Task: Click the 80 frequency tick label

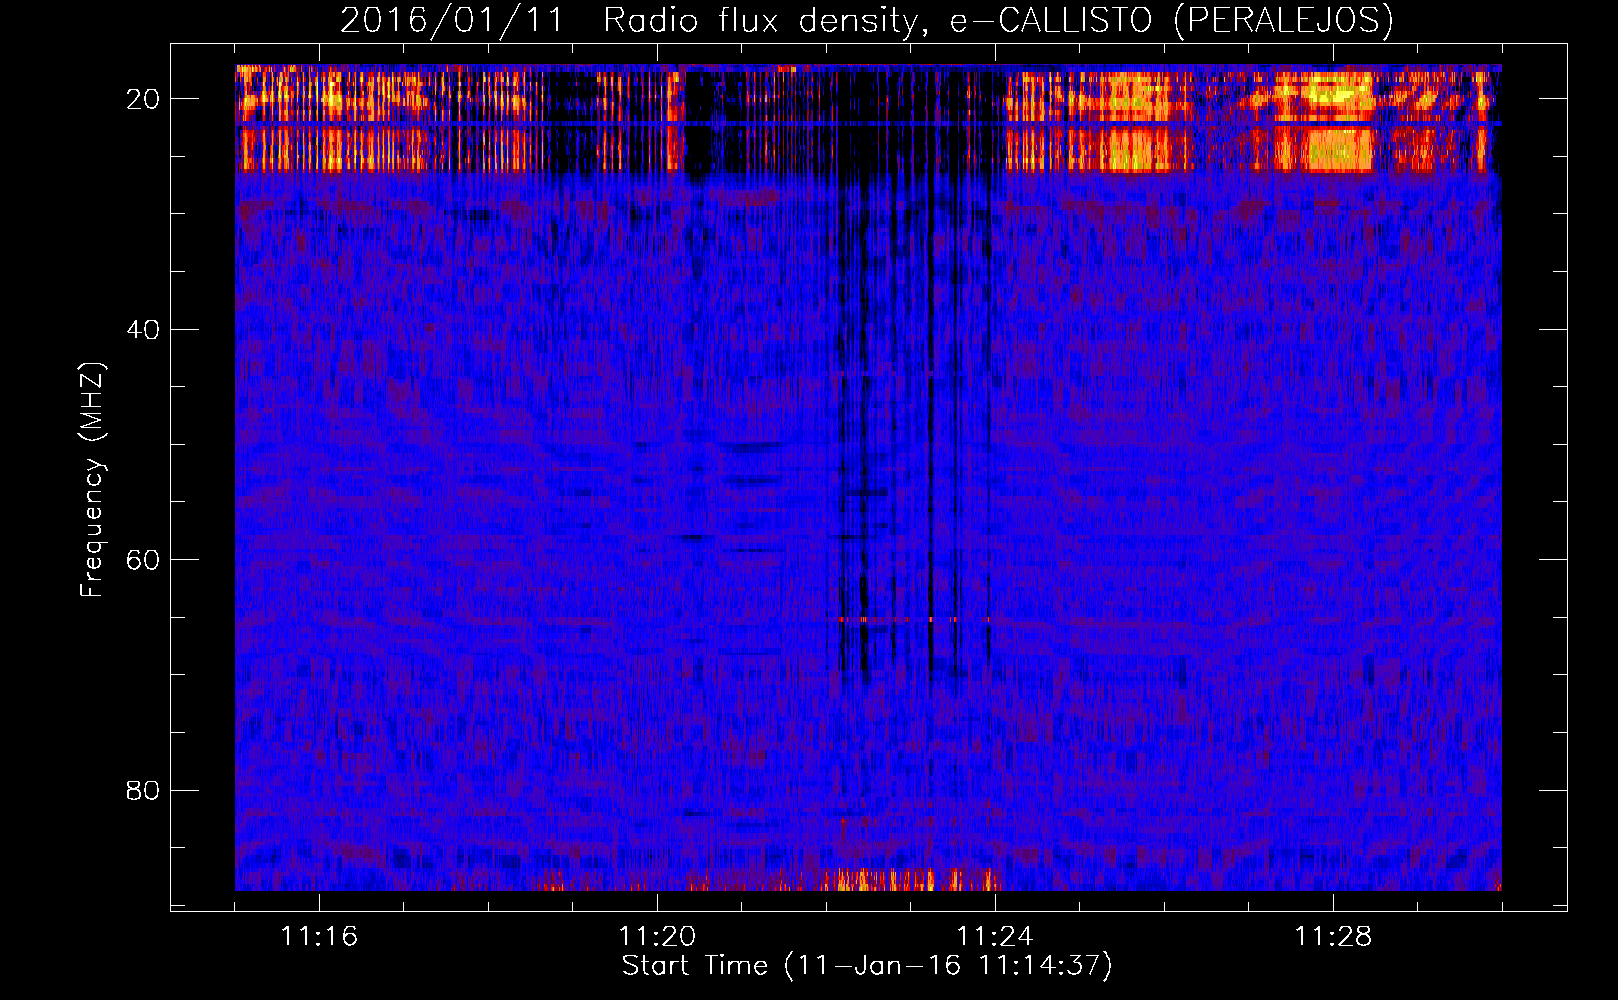Action: (x=144, y=791)
